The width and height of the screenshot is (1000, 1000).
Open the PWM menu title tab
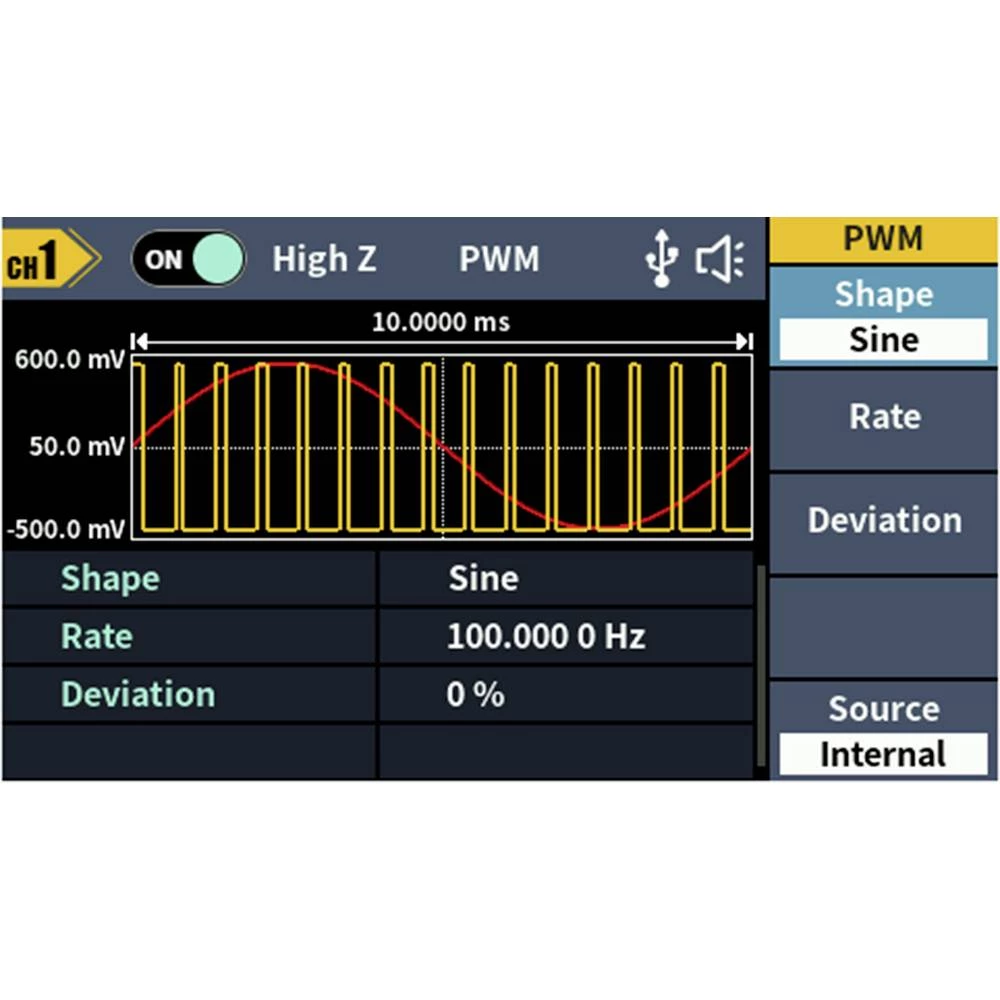883,240
